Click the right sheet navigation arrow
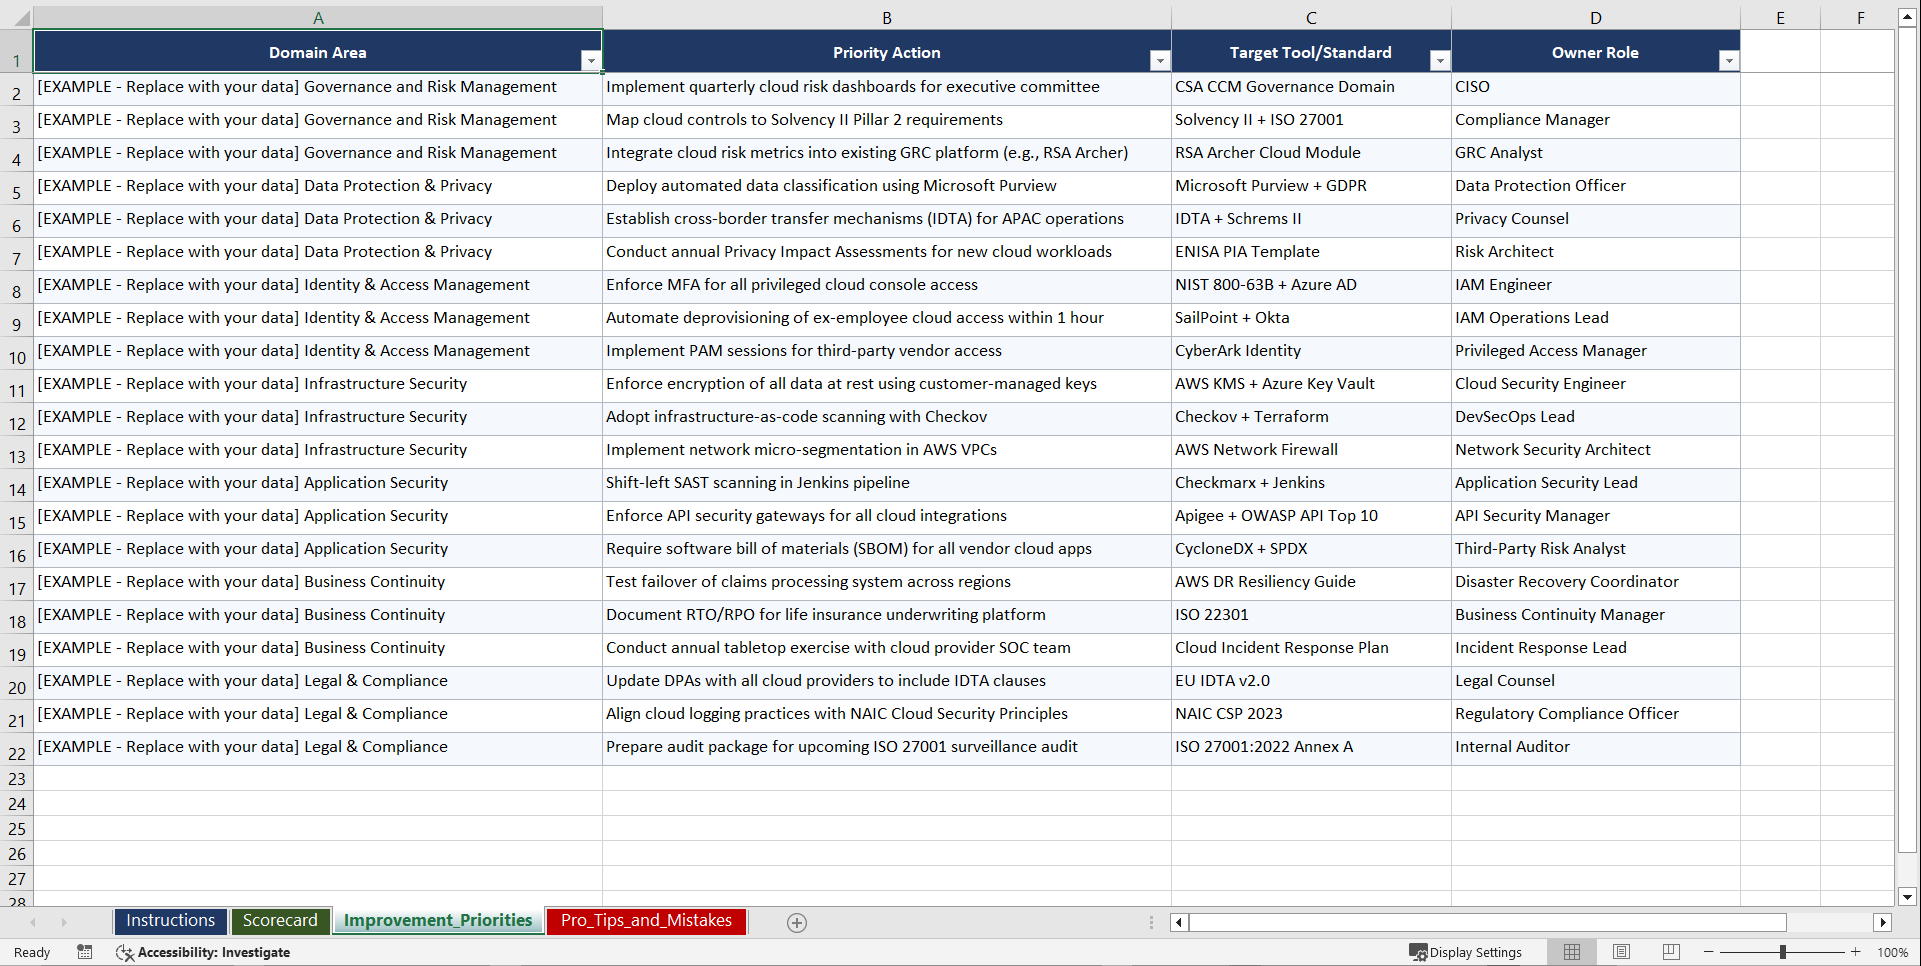Image resolution: width=1921 pixels, height=966 pixels. (64, 922)
